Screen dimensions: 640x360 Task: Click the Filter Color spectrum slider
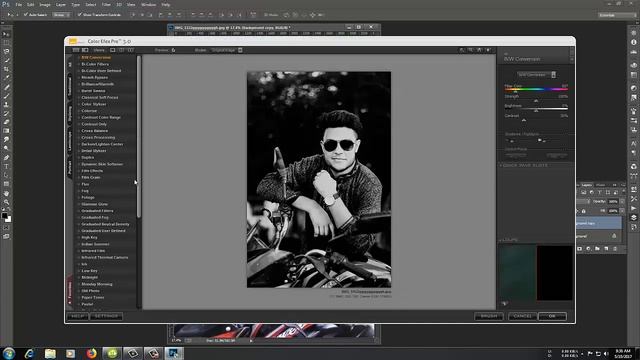tap(536, 89)
